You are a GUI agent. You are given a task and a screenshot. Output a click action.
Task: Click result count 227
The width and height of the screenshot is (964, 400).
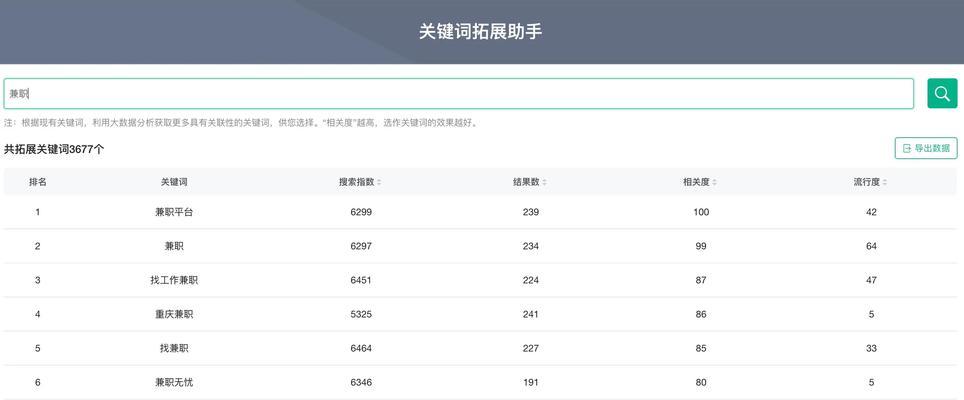[x=531, y=348]
